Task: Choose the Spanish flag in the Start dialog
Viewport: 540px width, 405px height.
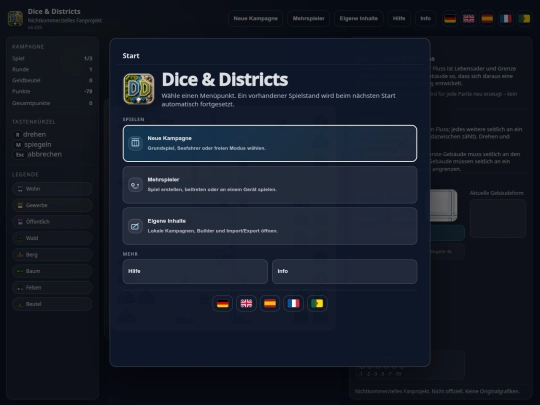Action: pyautogui.click(x=270, y=303)
